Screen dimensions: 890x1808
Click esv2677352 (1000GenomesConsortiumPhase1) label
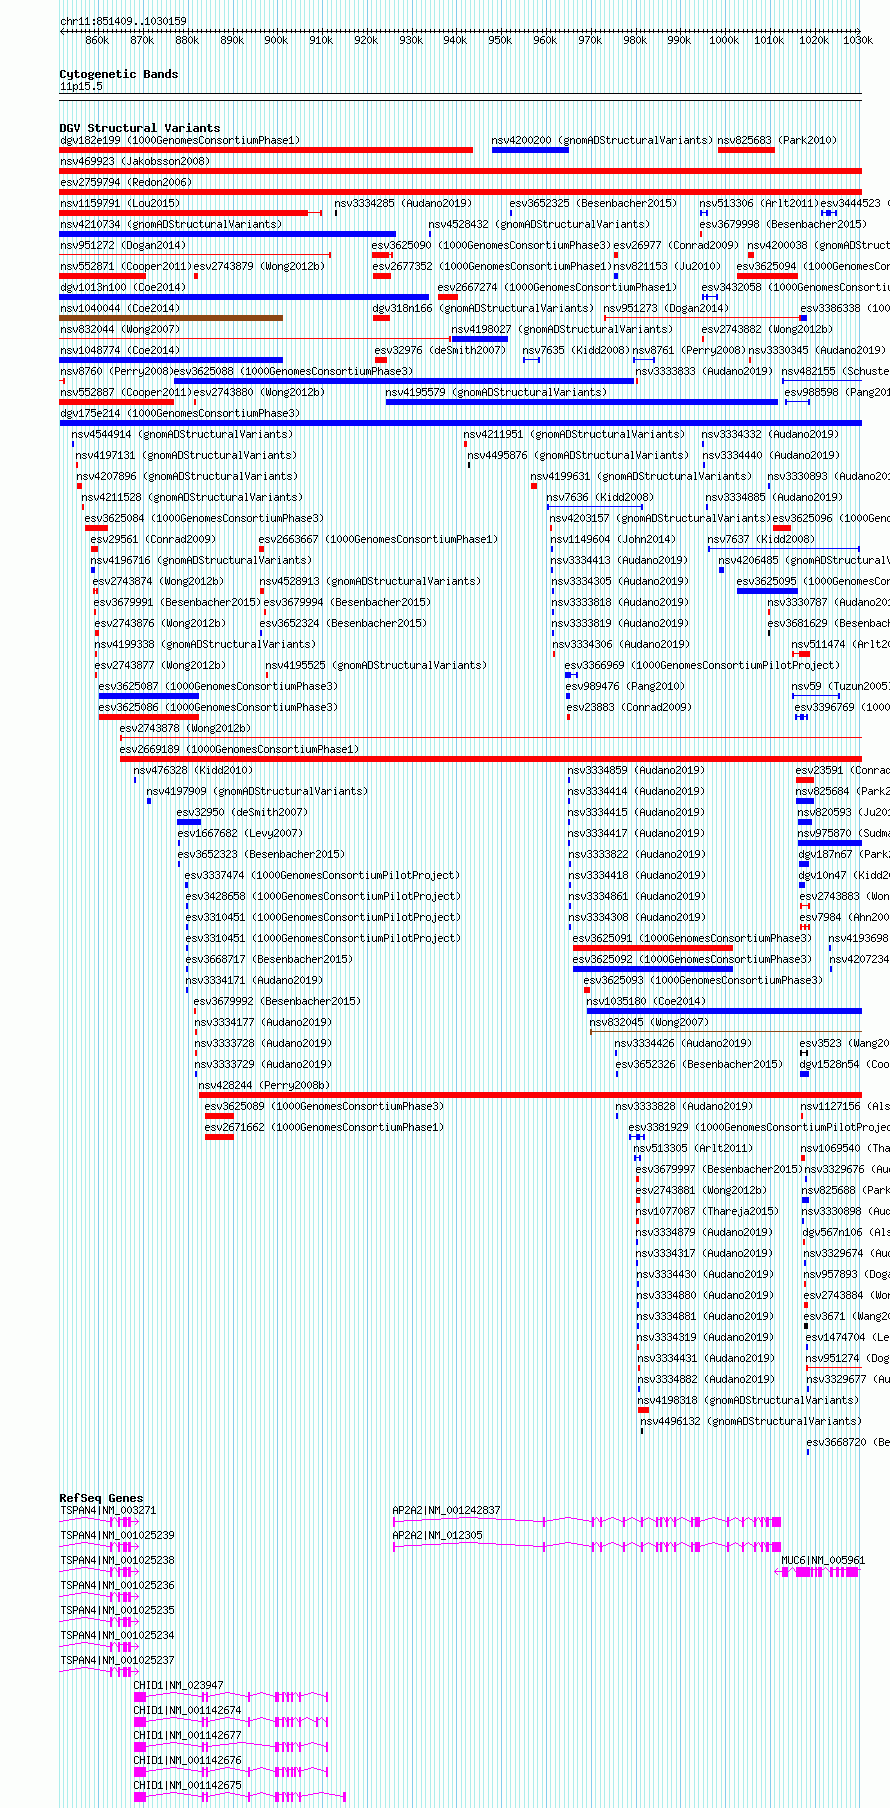492,266
